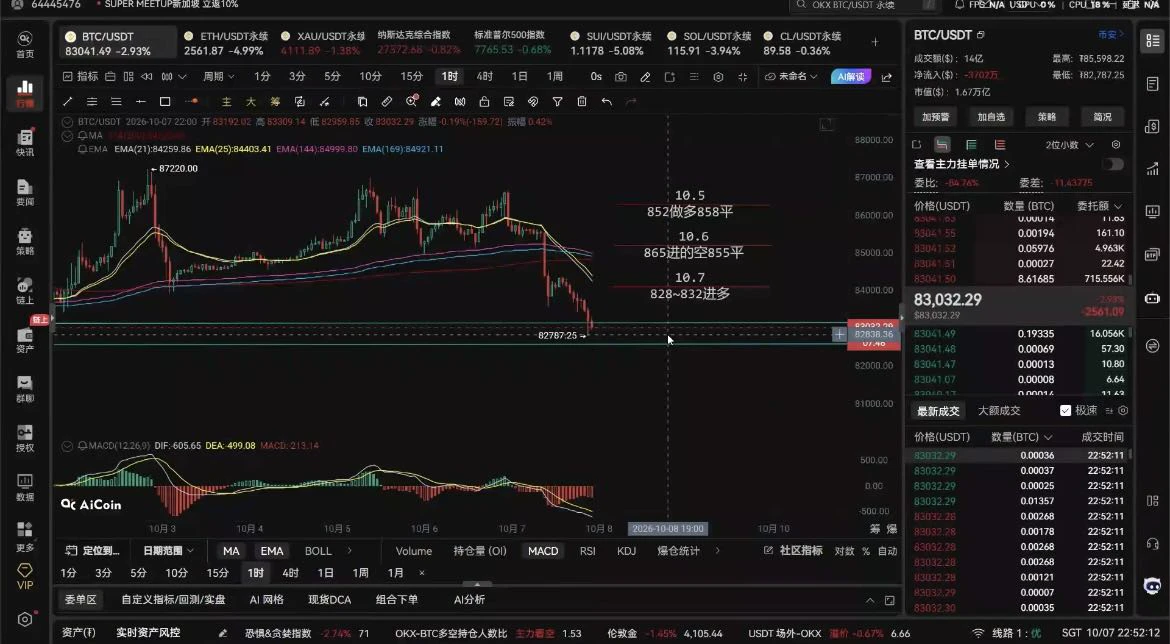
Task: Open the 行情 market view in sidebar
Action: (25, 93)
